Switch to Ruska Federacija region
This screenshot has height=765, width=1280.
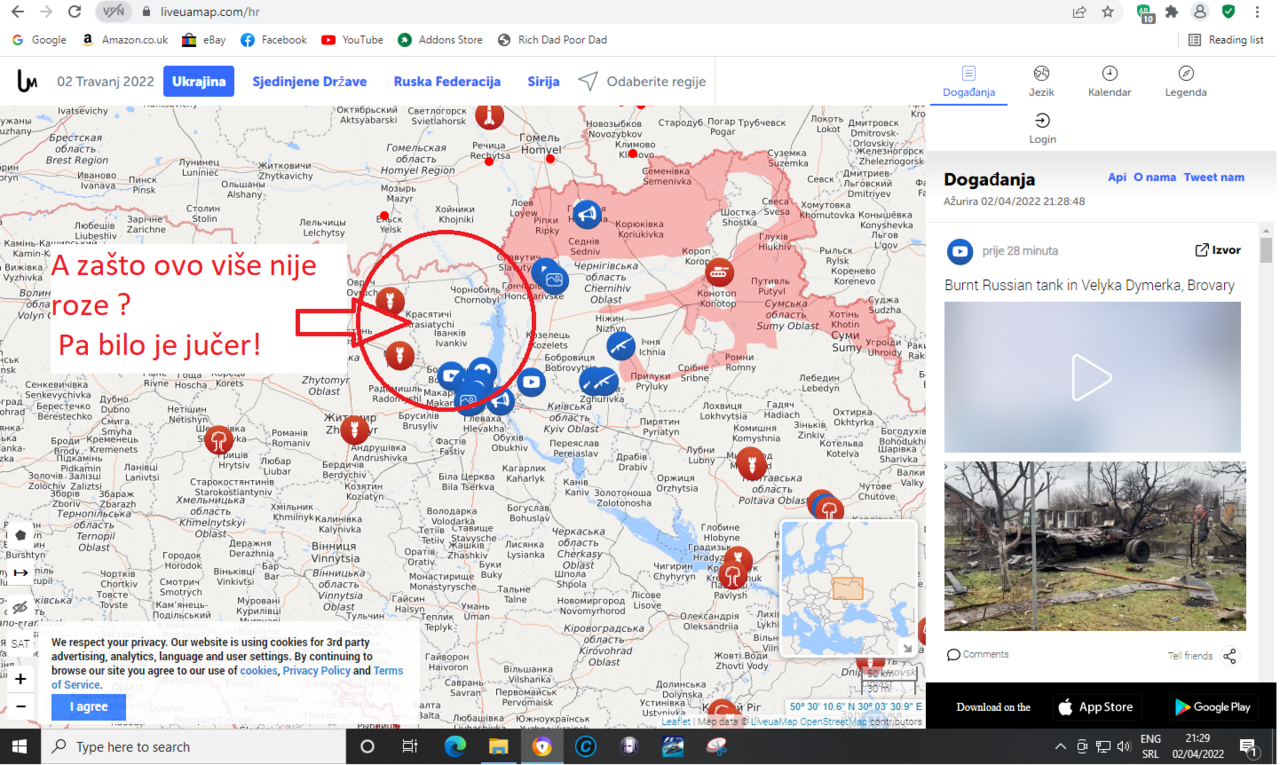click(446, 81)
